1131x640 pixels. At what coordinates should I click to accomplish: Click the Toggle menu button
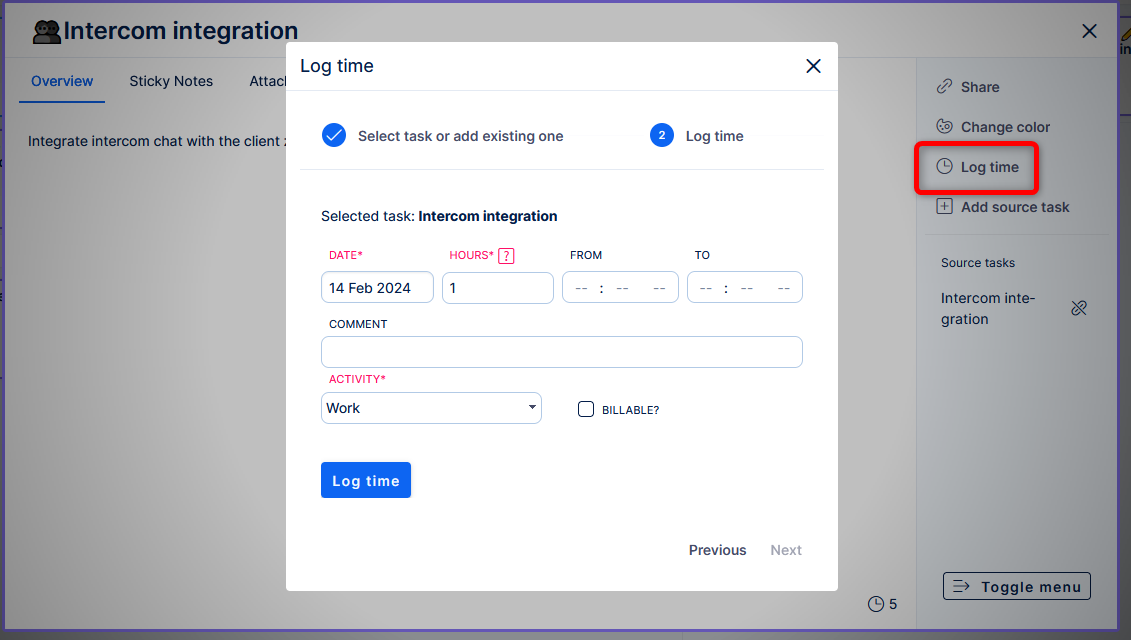click(x=1016, y=587)
